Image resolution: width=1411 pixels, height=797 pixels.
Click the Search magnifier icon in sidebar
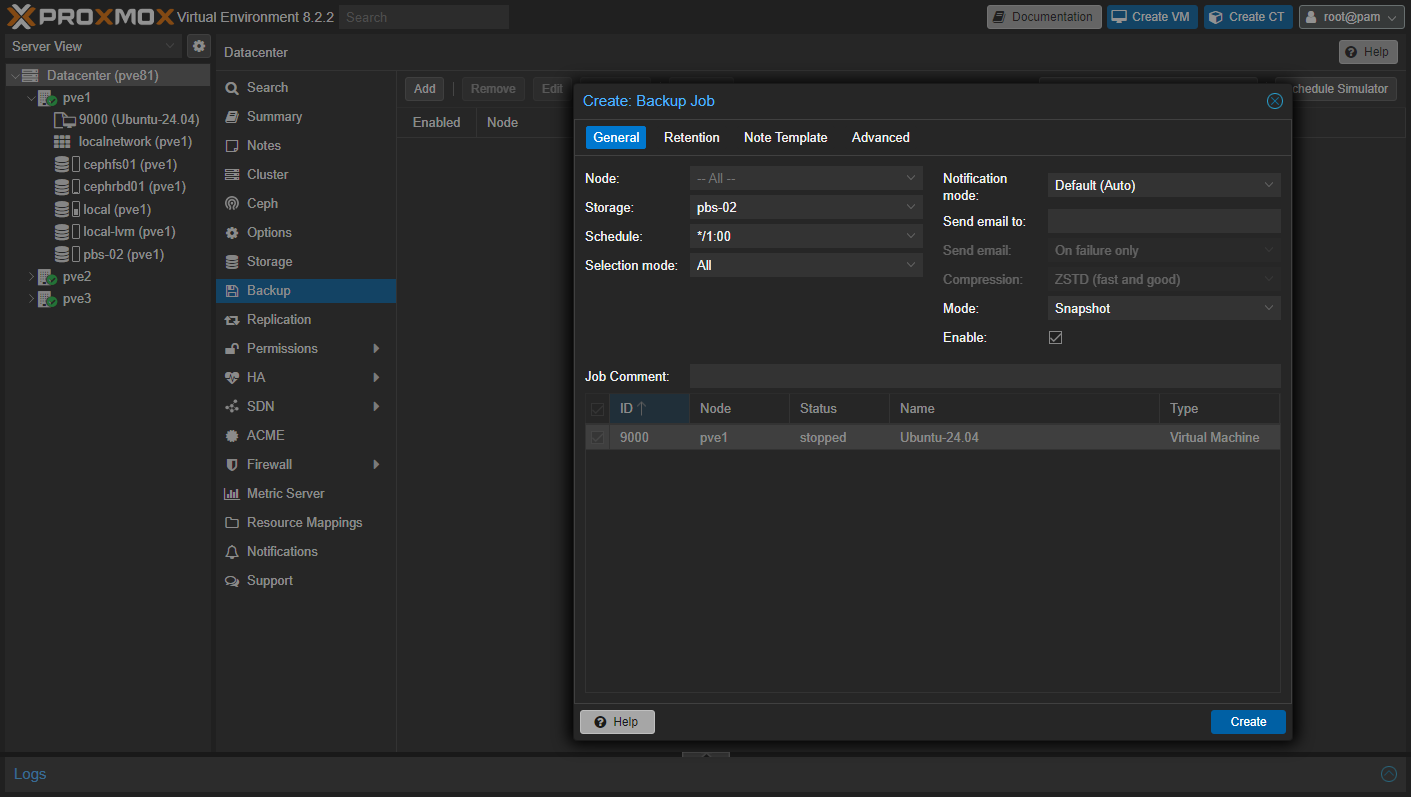coord(232,88)
